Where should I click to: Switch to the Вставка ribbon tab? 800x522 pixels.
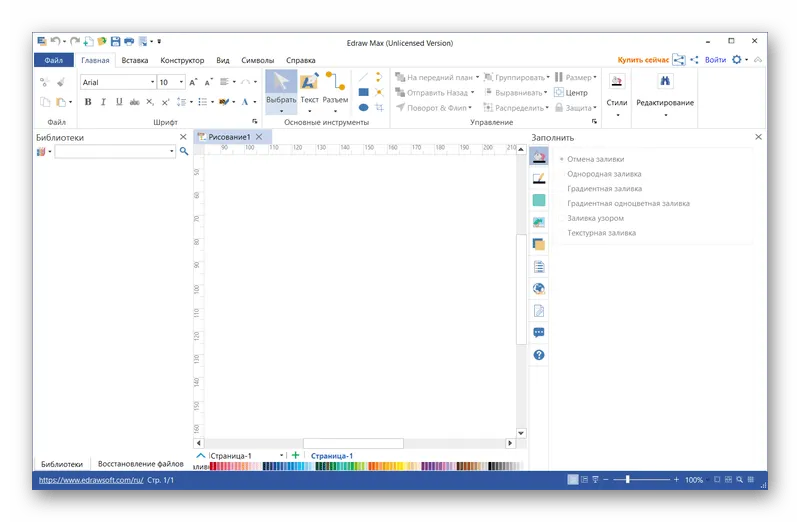click(135, 60)
